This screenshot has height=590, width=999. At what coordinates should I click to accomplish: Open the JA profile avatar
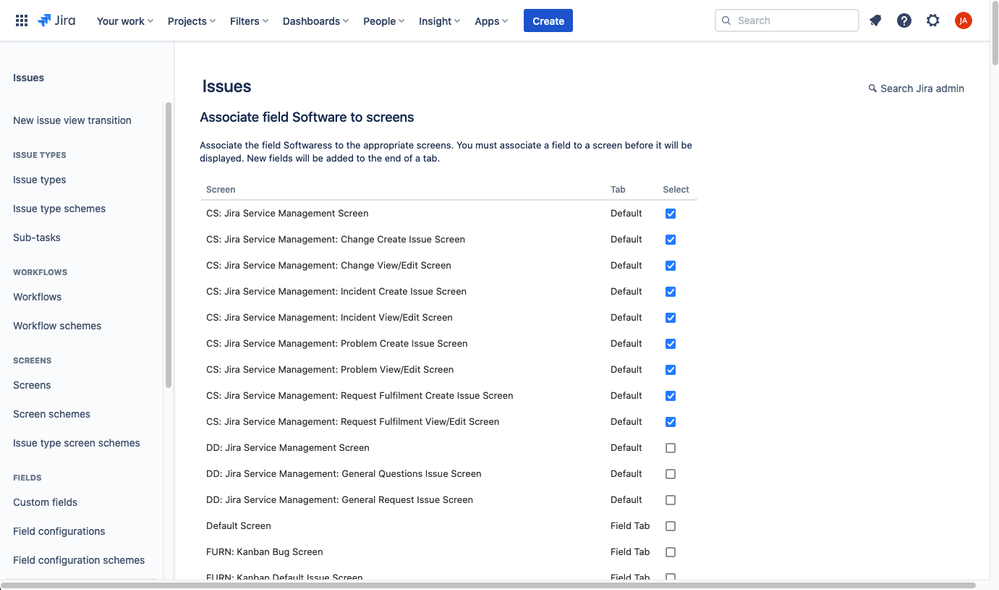[963, 20]
